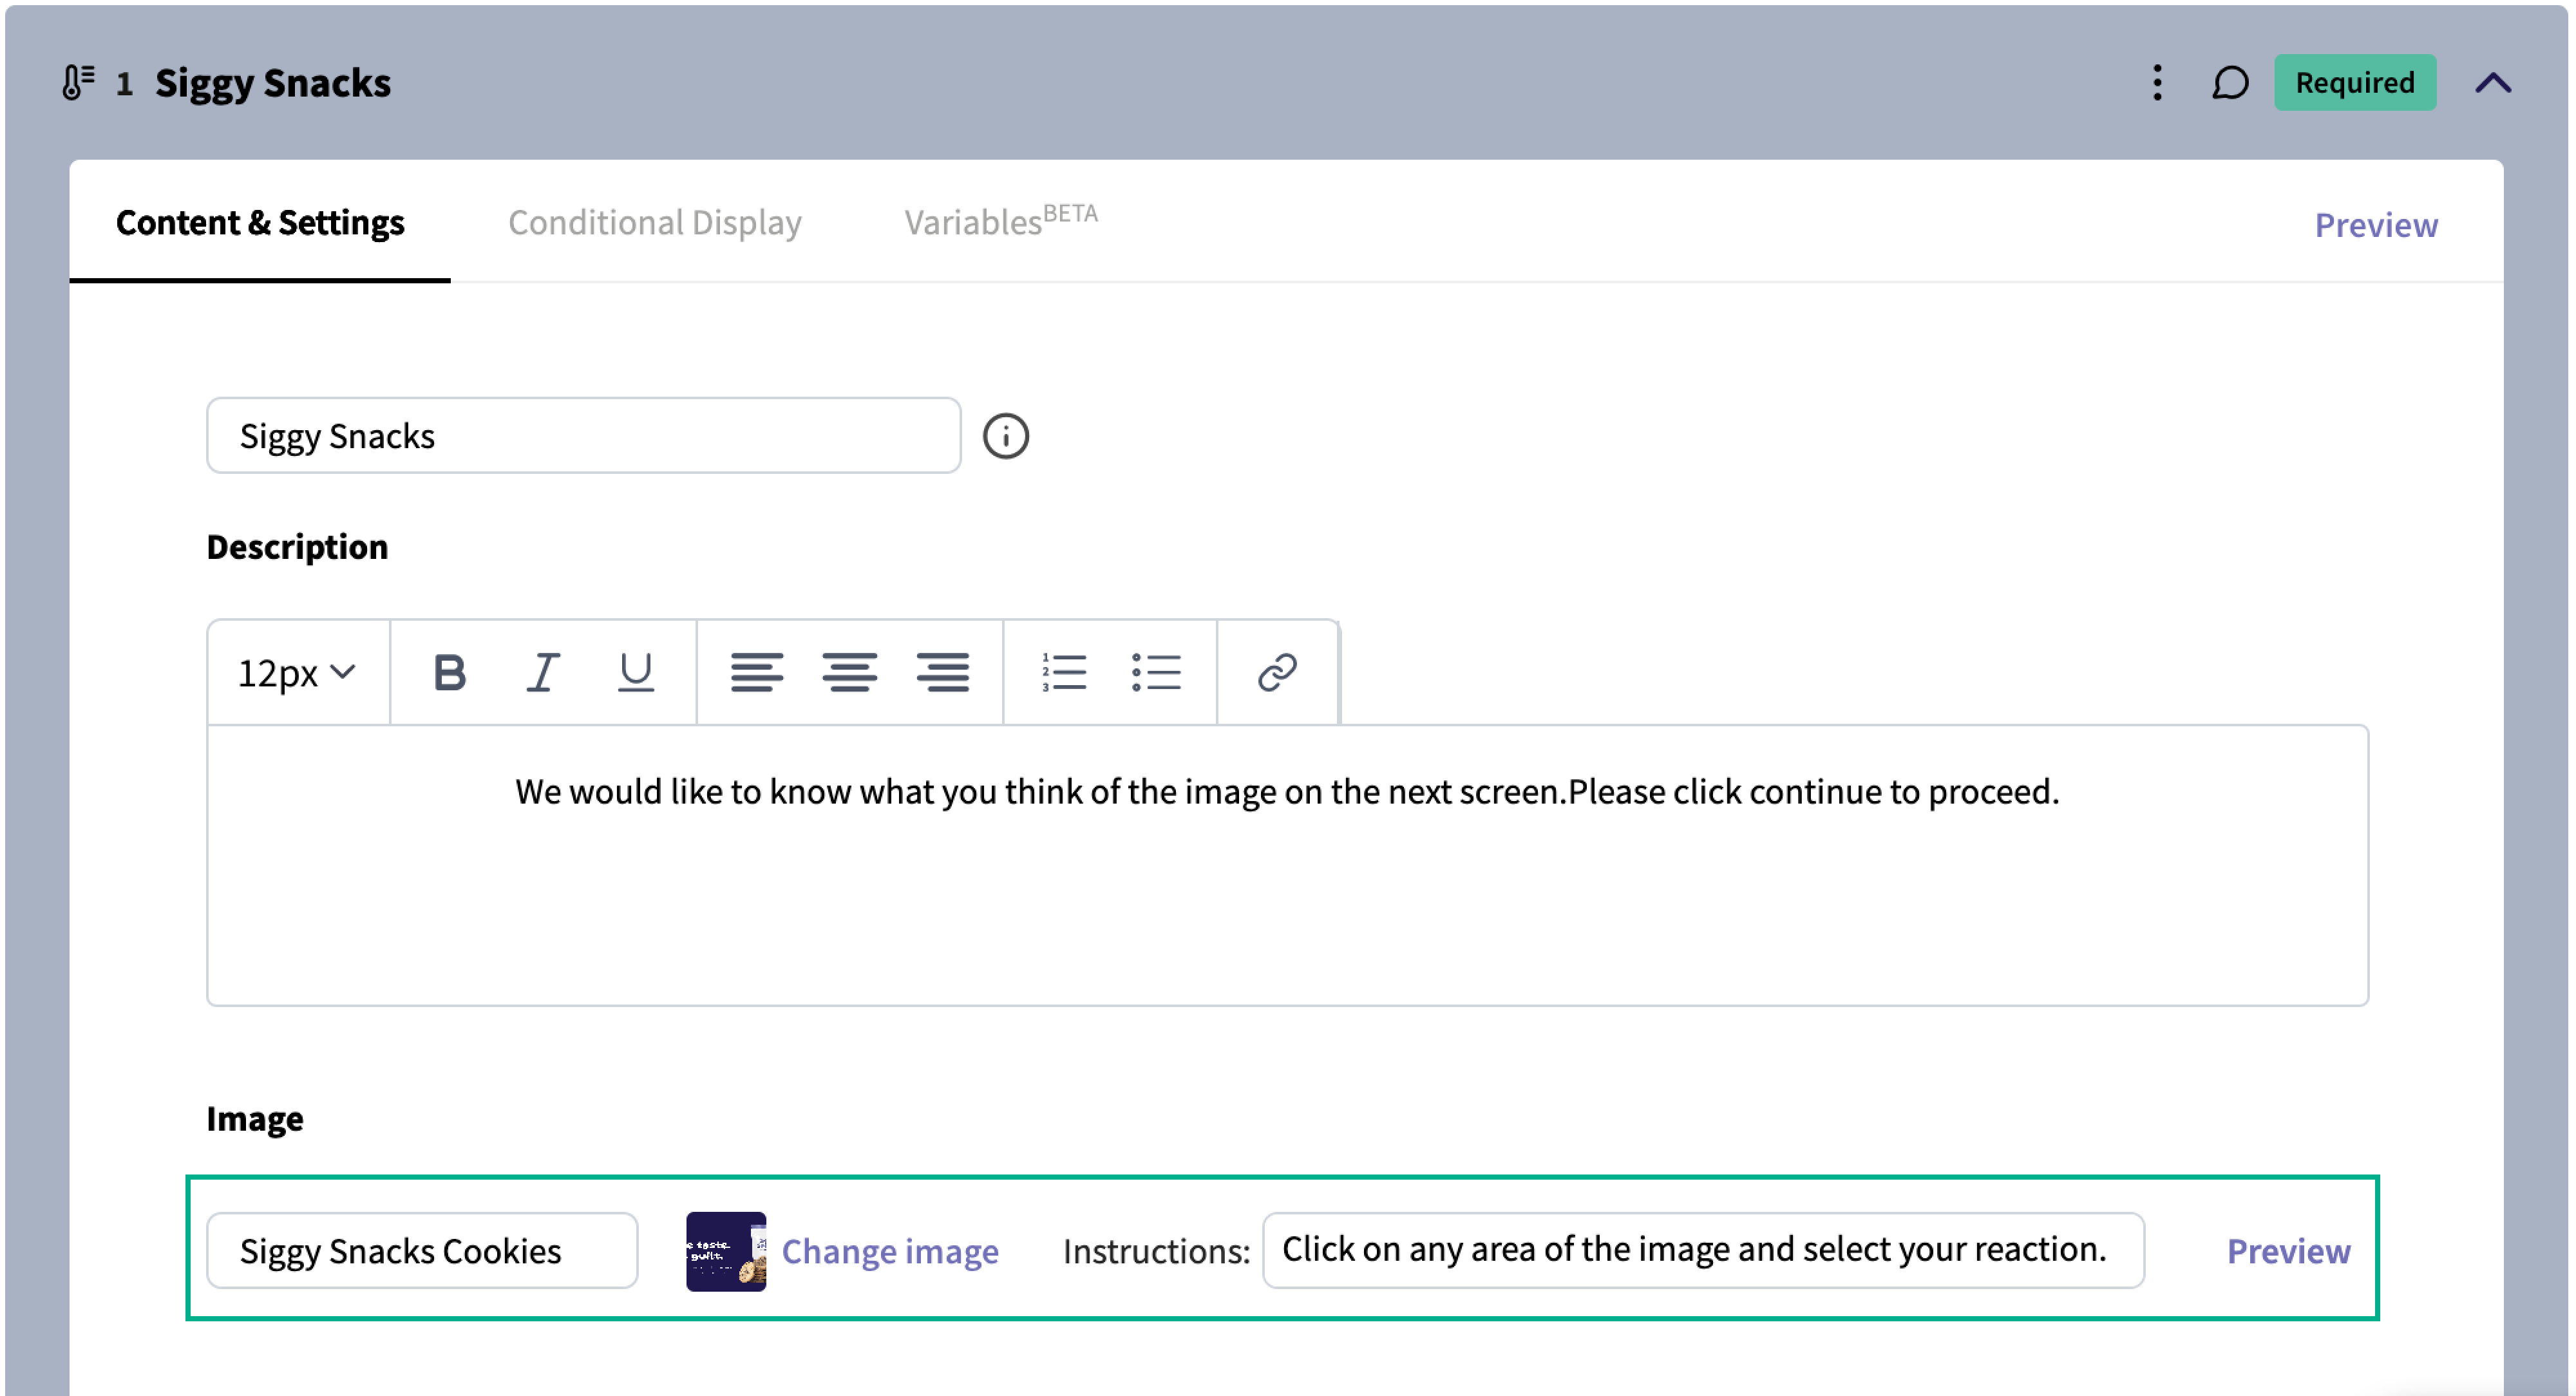
Task: Align description text left
Action: point(756,672)
